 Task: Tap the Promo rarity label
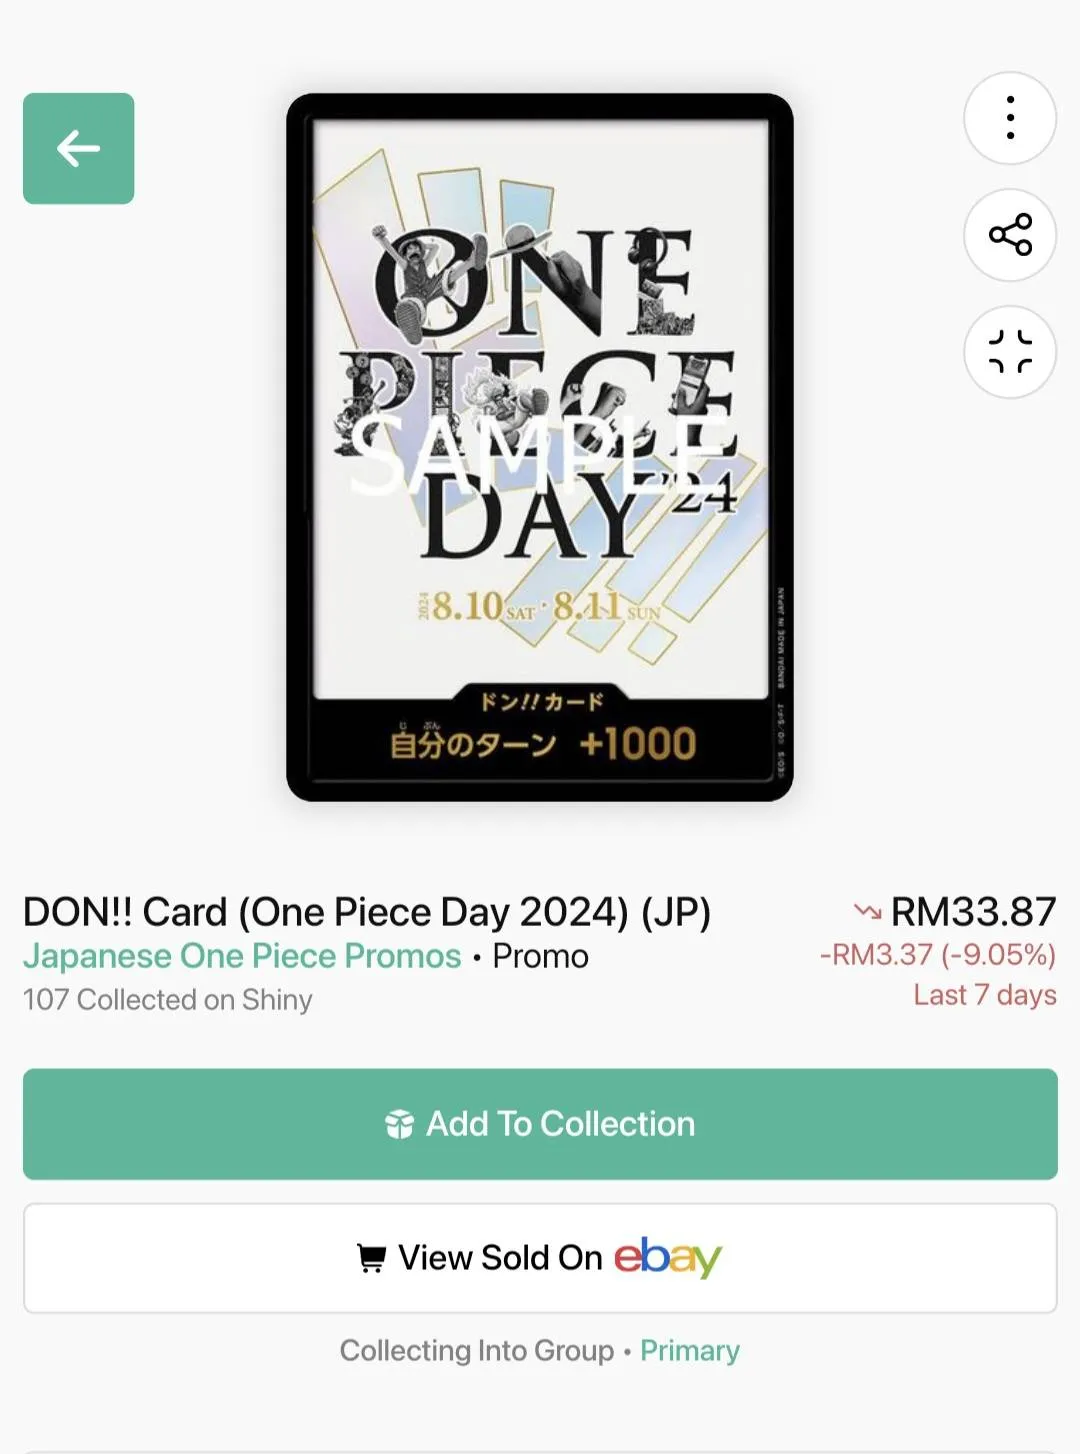tap(541, 956)
